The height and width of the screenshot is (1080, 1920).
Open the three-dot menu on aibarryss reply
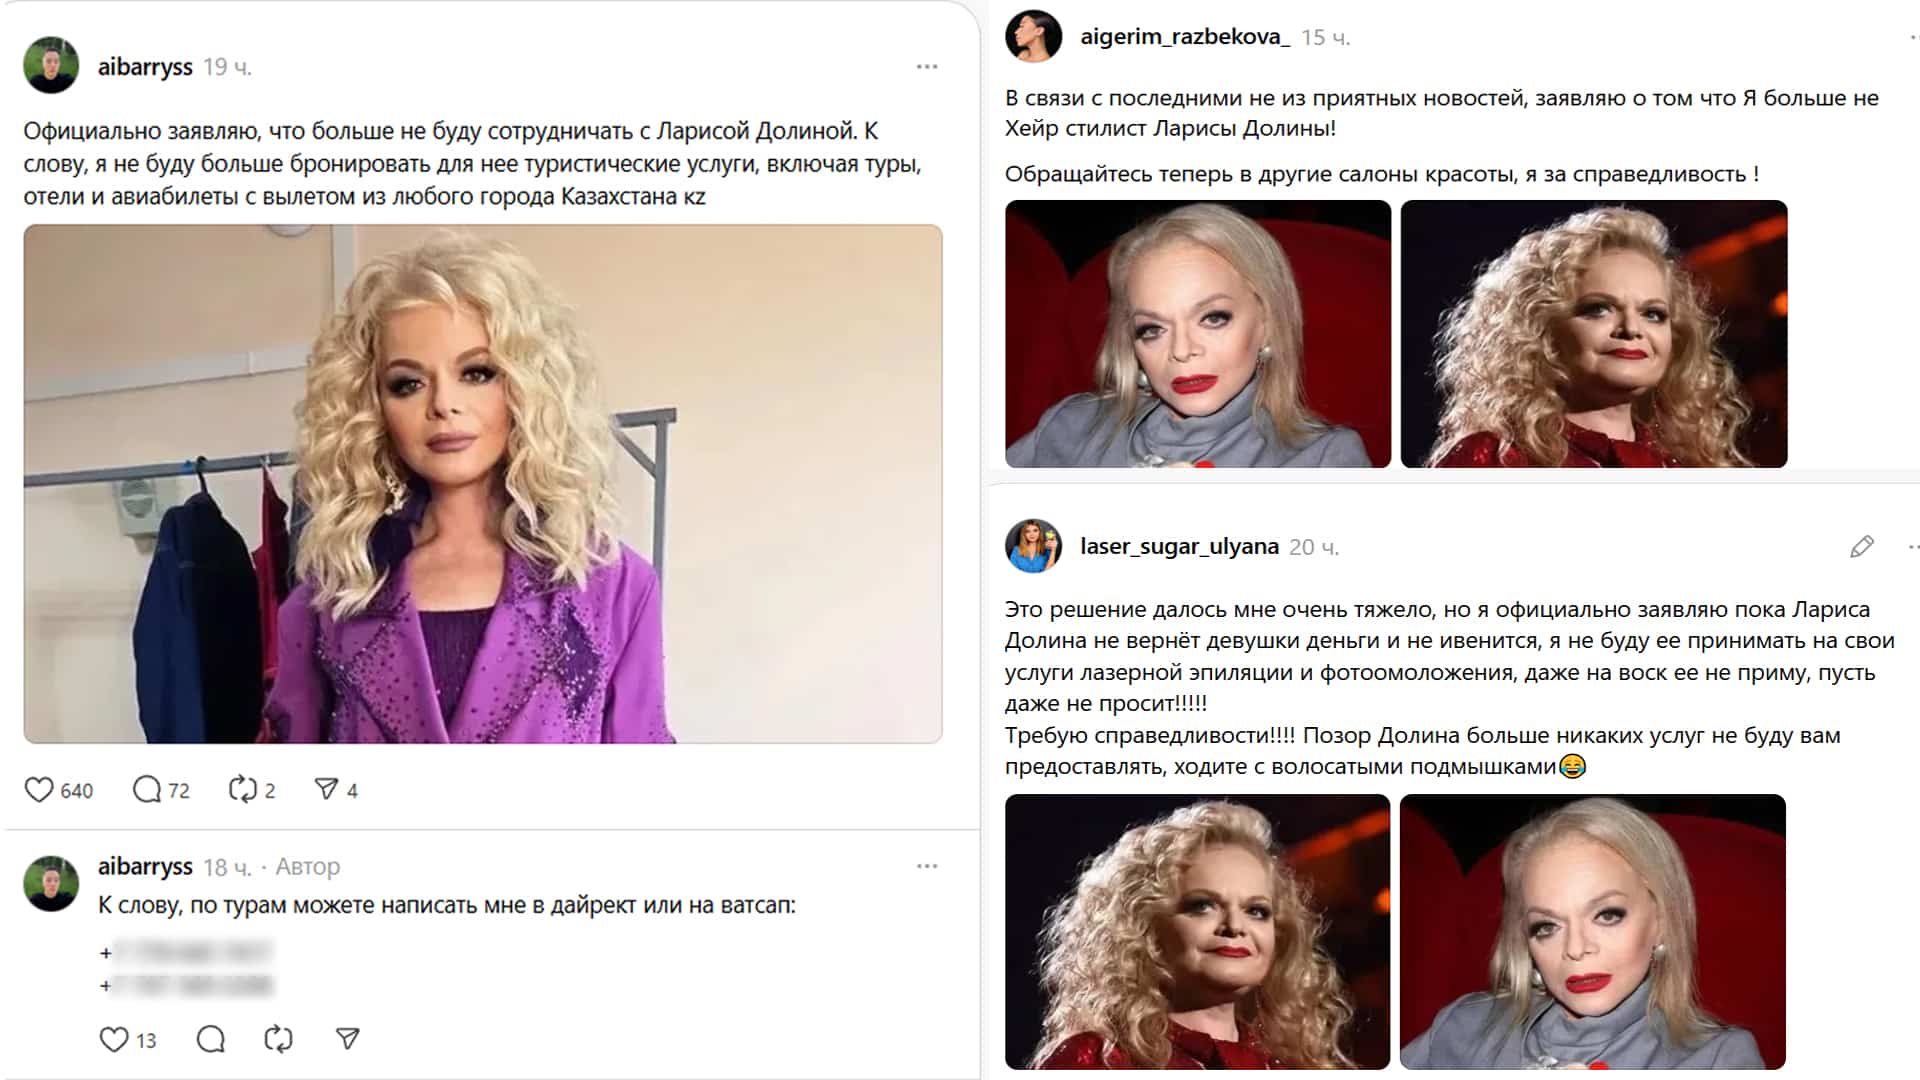pyautogui.click(x=927, y=866)
